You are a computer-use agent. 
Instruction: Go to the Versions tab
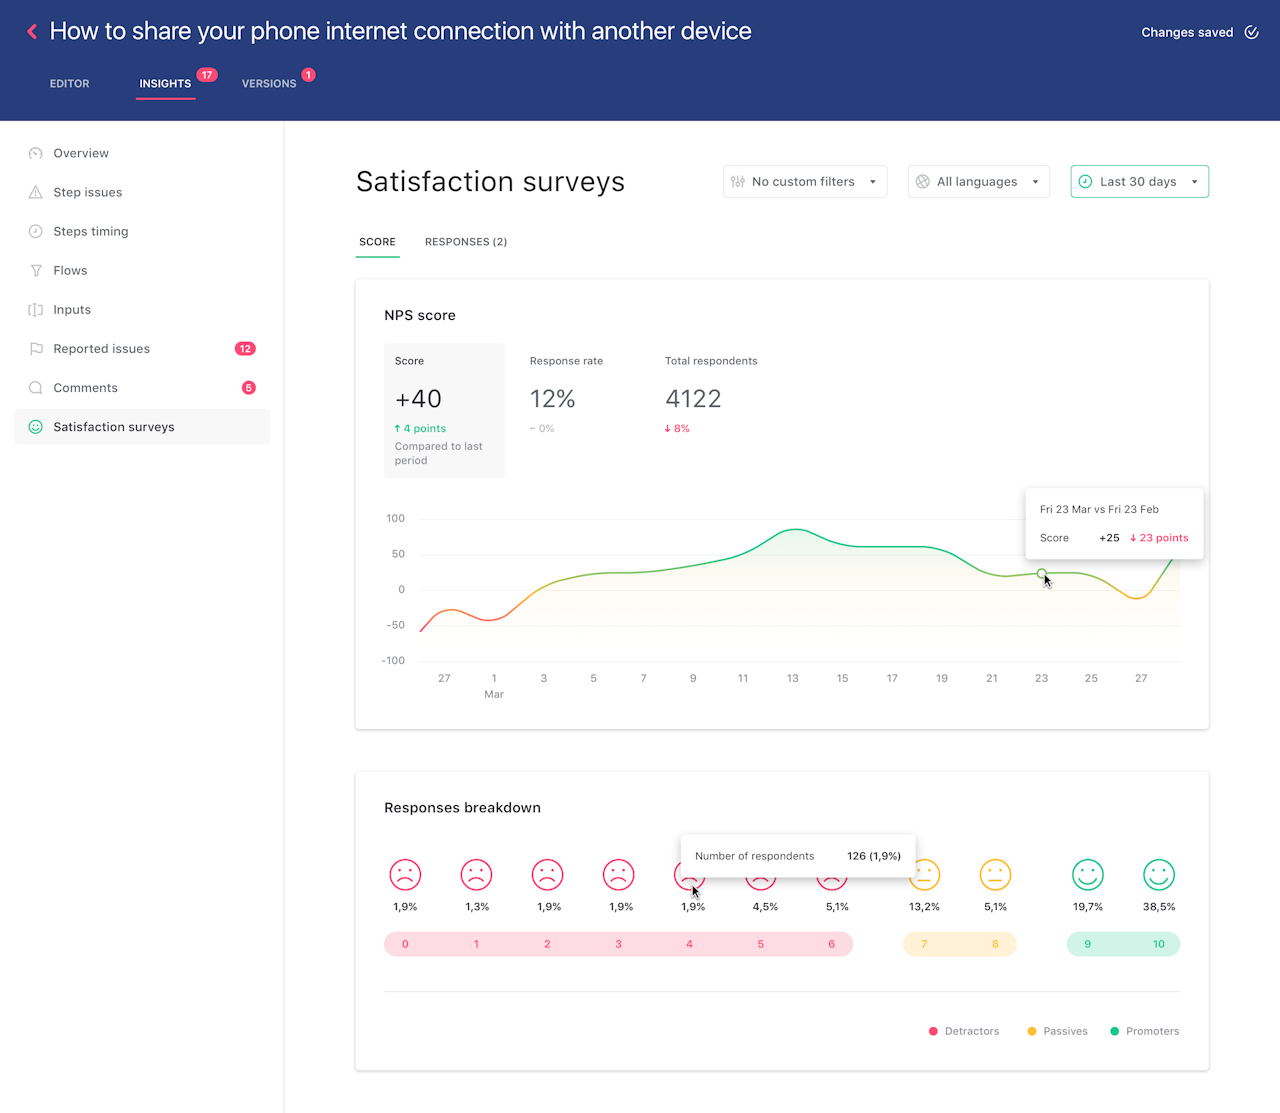tap(269, 84)
